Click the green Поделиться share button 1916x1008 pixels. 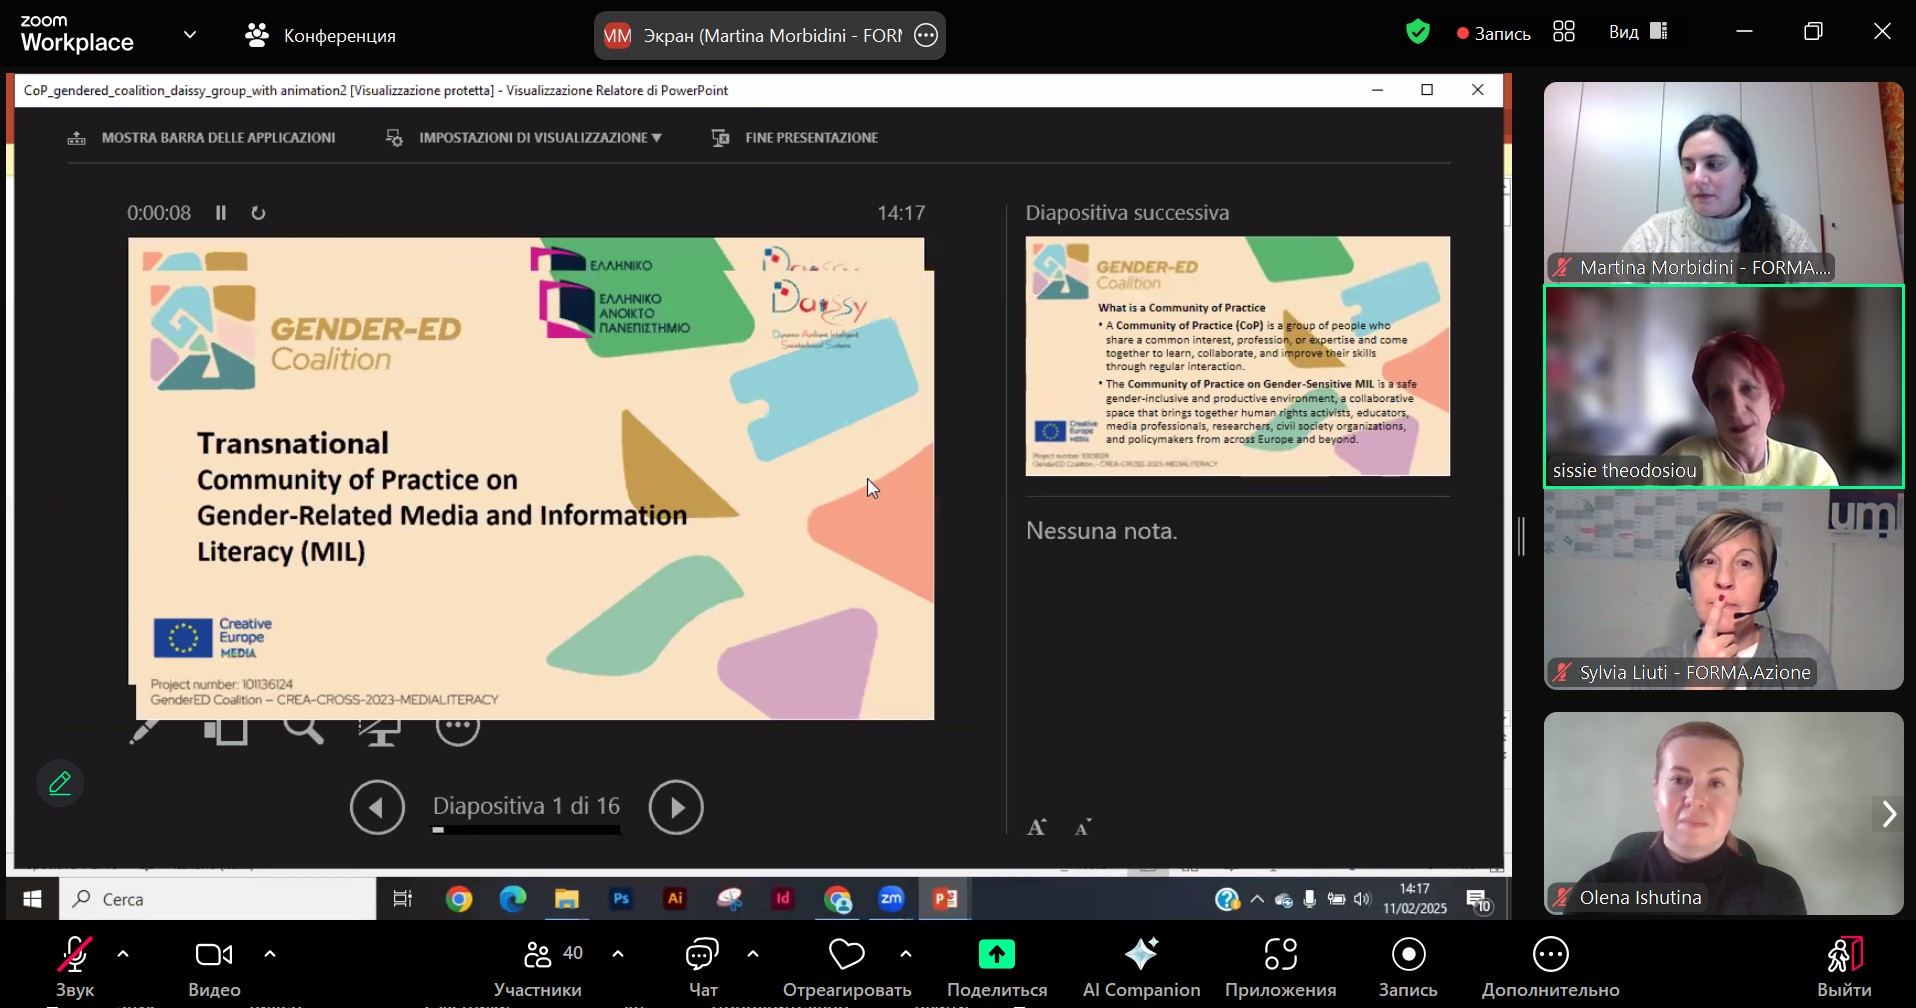tap(997, 968)
